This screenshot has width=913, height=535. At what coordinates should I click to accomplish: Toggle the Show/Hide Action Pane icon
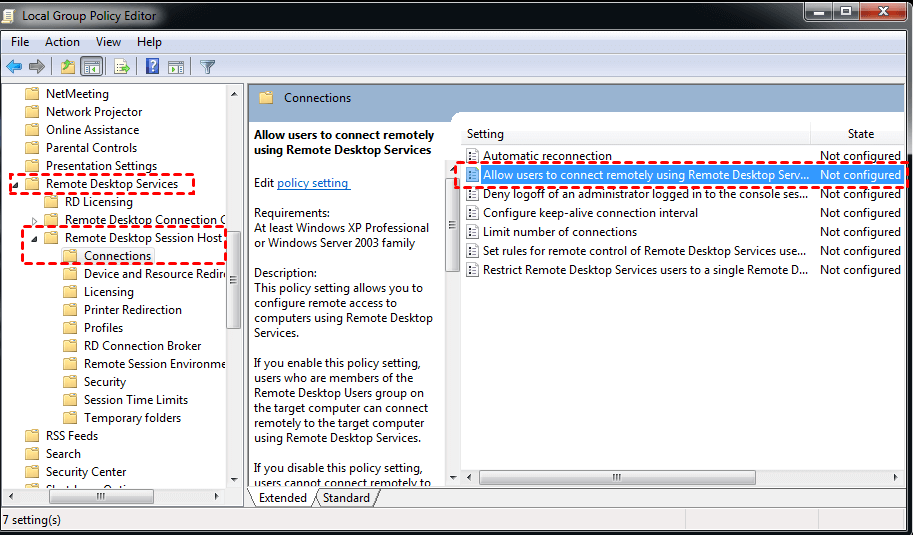pyautogui.click(x=176, y=67)
